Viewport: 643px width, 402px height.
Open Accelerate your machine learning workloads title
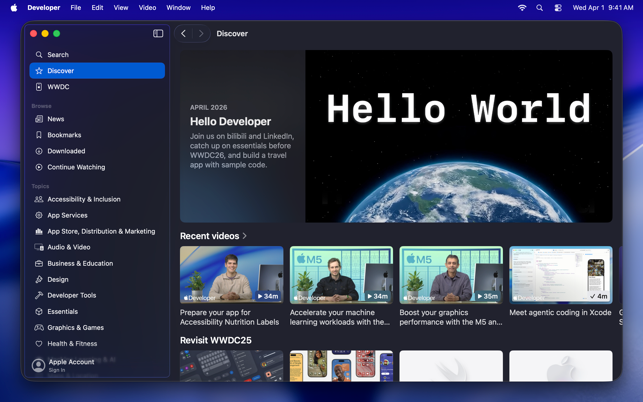coord(340,317)
